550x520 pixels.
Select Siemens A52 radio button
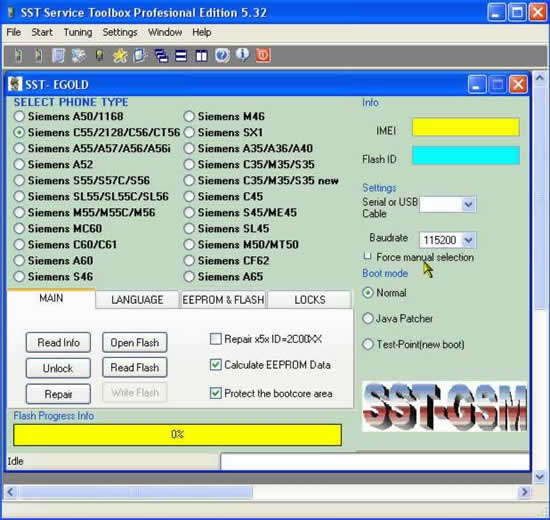pos(19,164)
